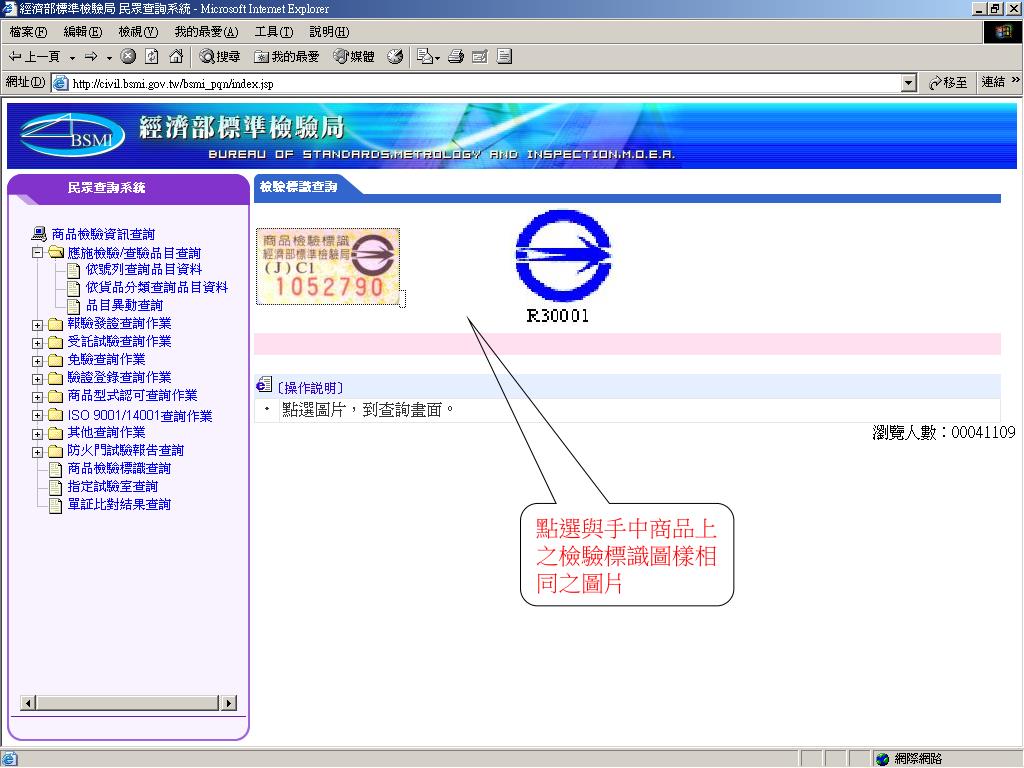Expand the 防火門試驗報告查詢 folder
Screen dimensions: 1024x768
37,452
